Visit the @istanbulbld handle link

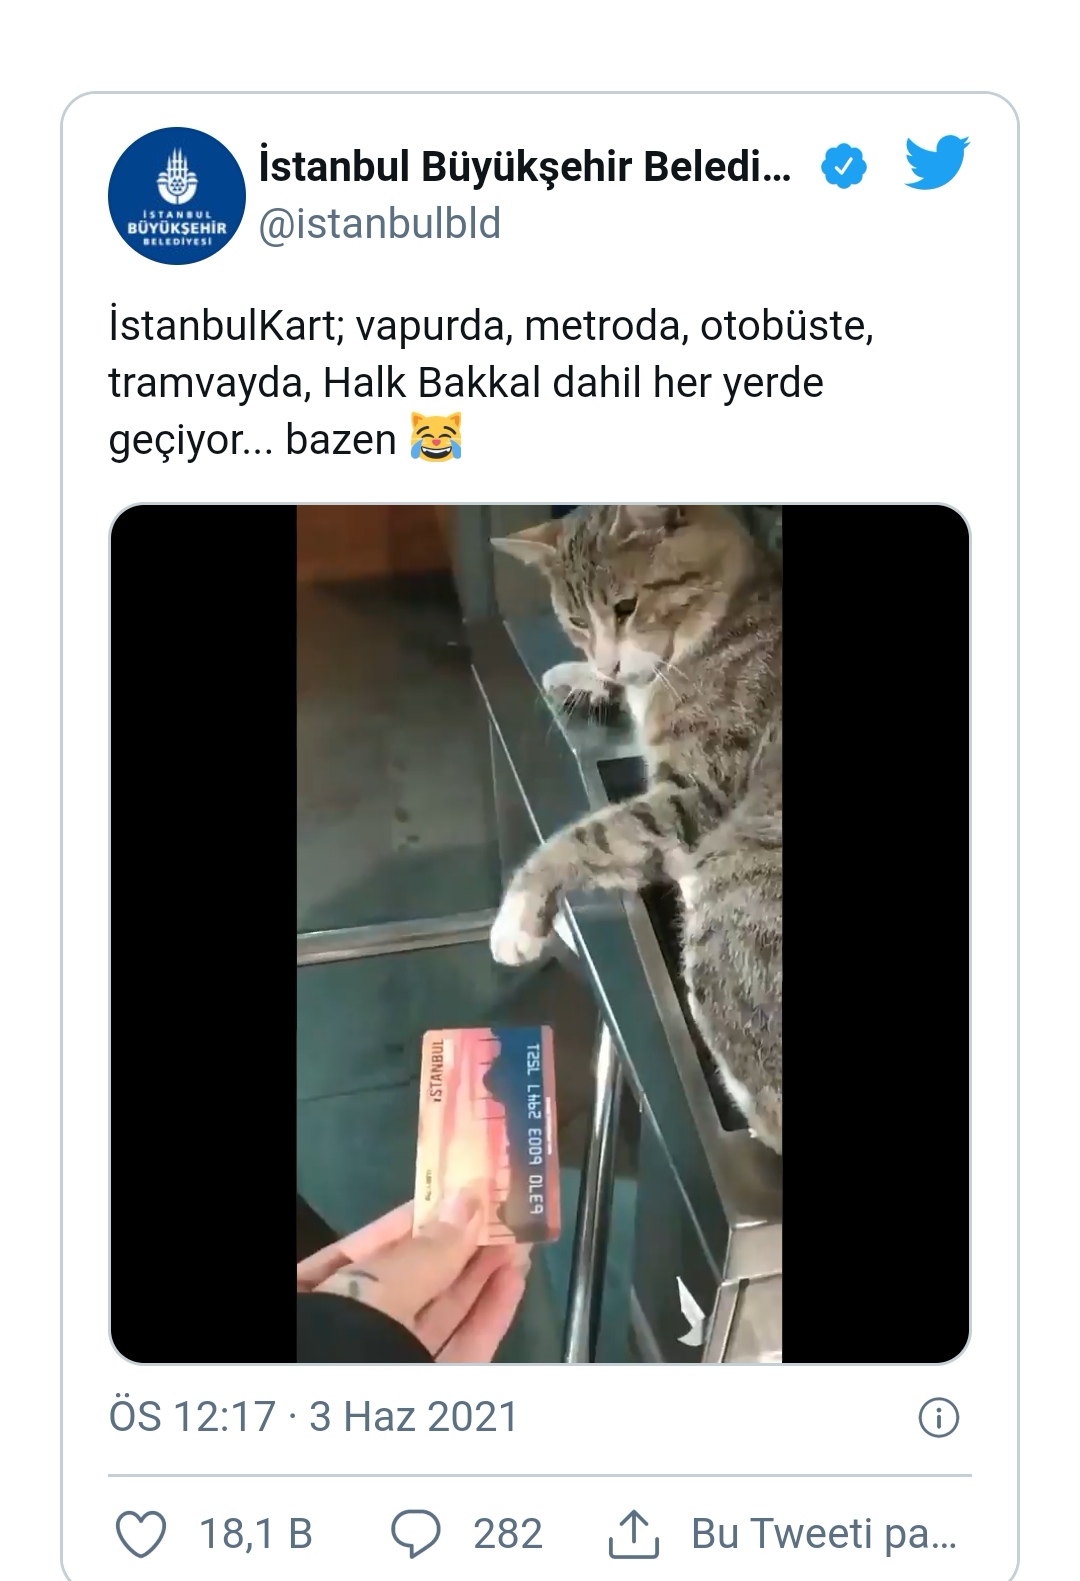click(x=380, y=224)
